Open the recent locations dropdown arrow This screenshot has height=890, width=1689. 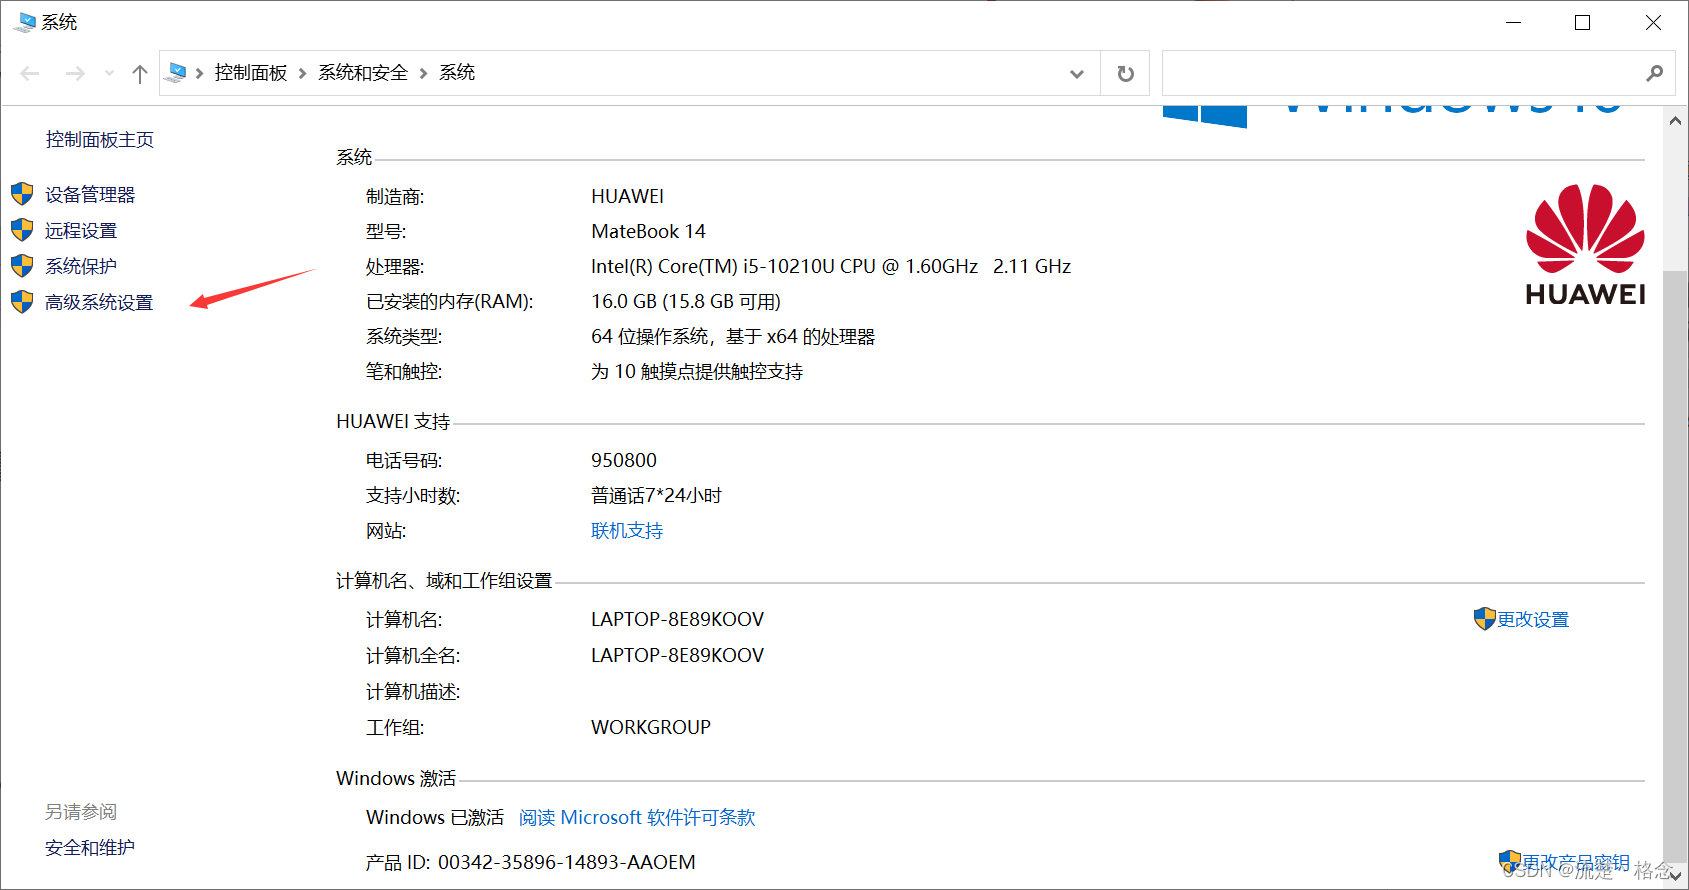coord(109,73)
